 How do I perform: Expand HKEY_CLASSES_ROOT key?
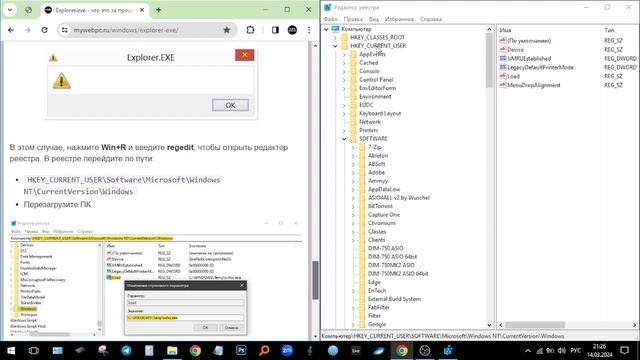336,38
